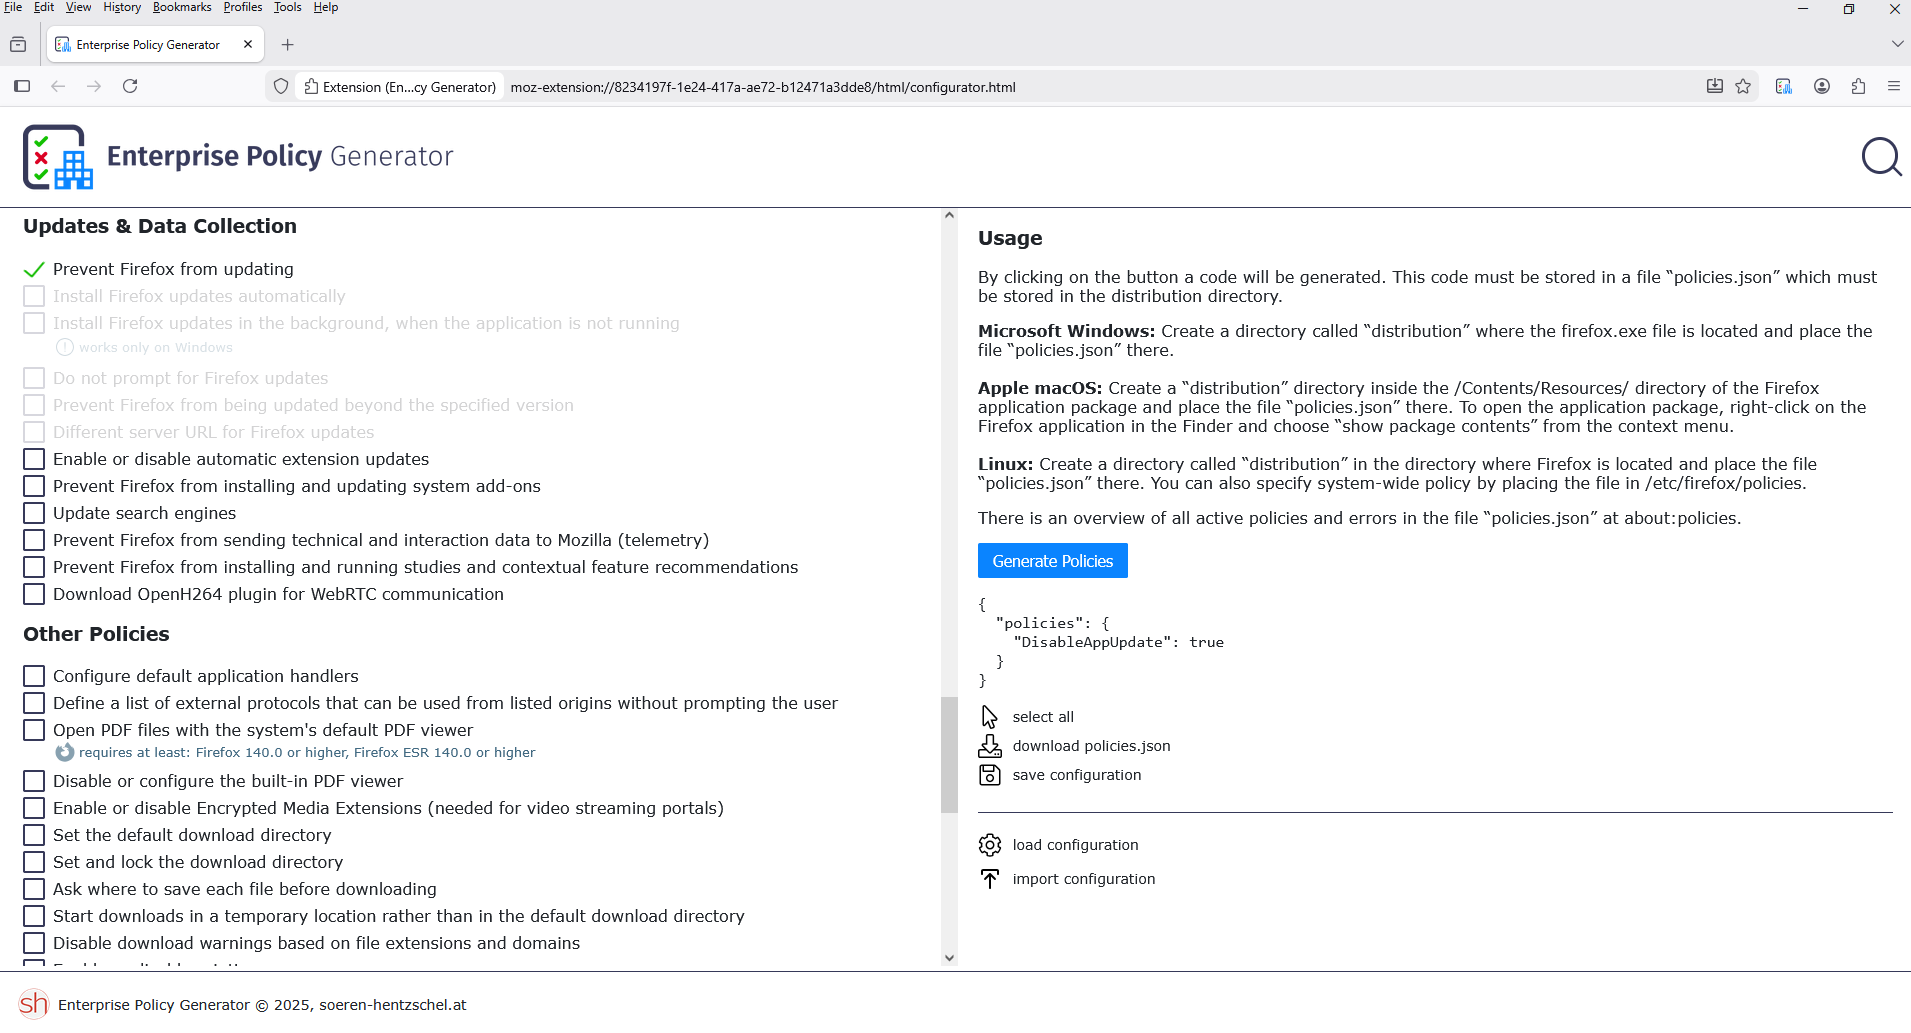Open the Firefox account icon
This screenshot has height=1033, width=1911.
pos(1822,87)
